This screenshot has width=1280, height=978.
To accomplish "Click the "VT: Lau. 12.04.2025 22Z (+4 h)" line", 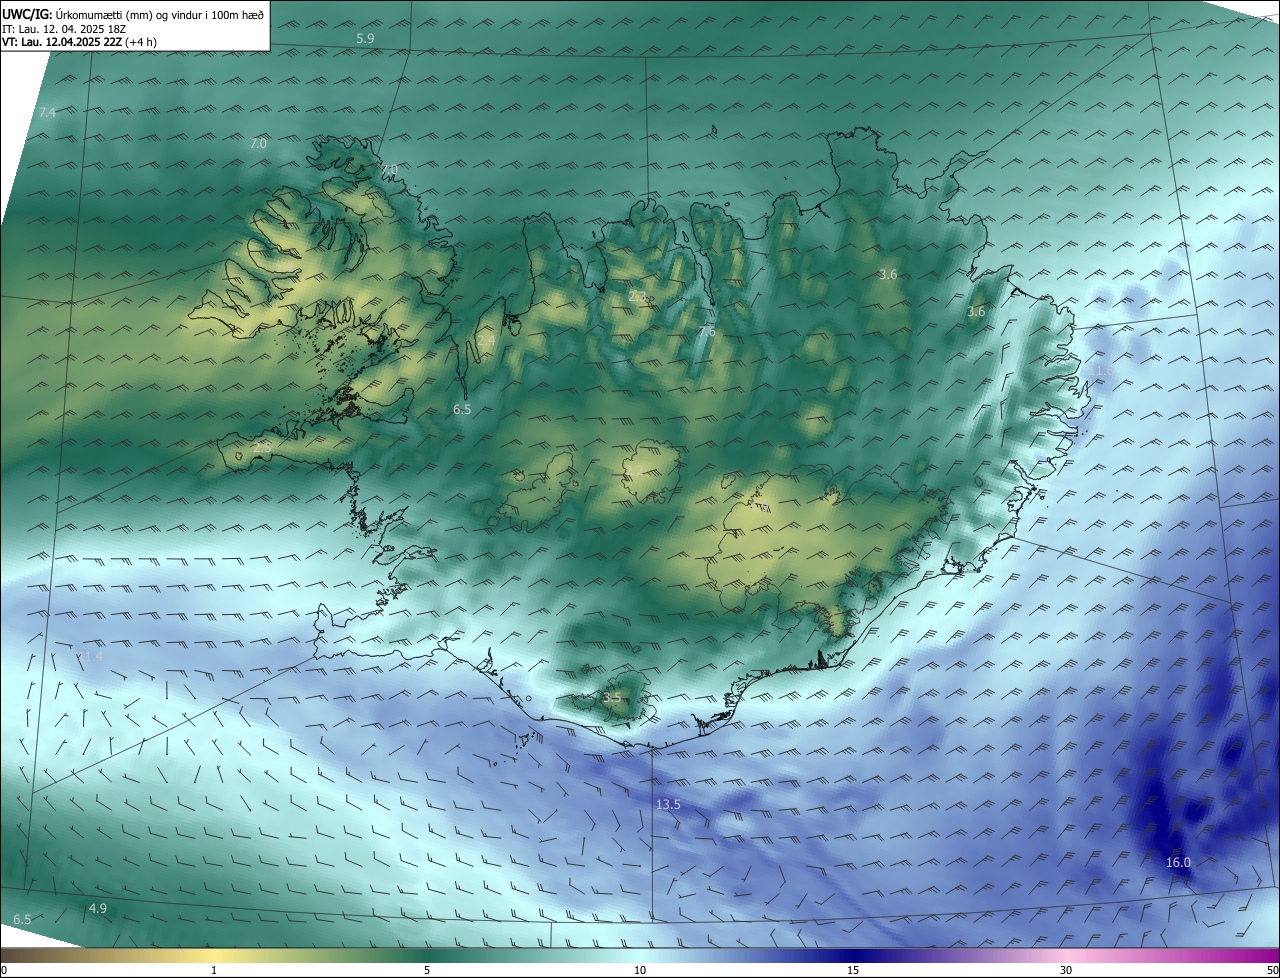I will click(79, 42).
